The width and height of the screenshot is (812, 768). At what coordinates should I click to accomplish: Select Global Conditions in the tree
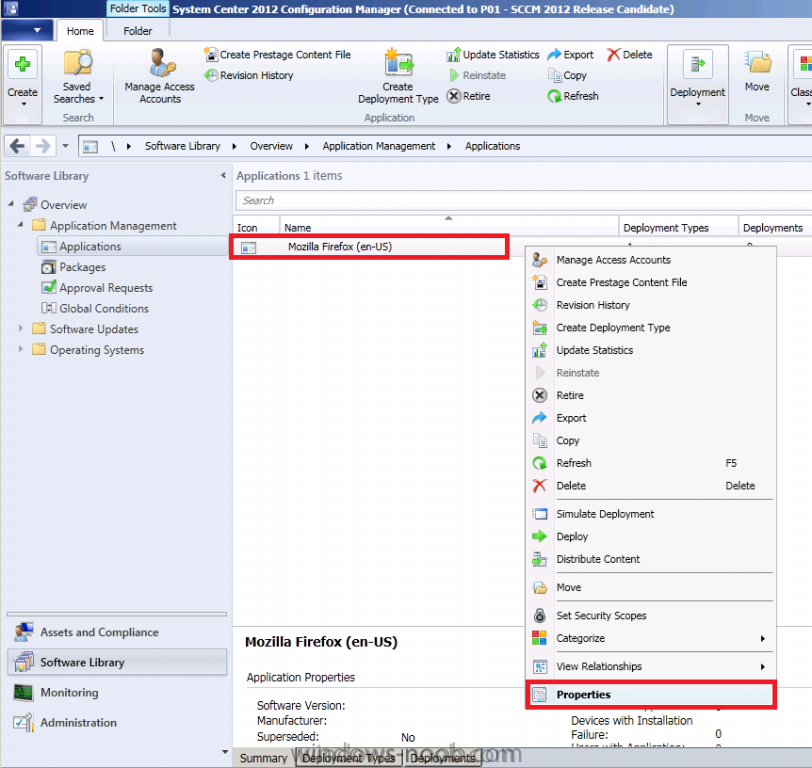[104, 309]
